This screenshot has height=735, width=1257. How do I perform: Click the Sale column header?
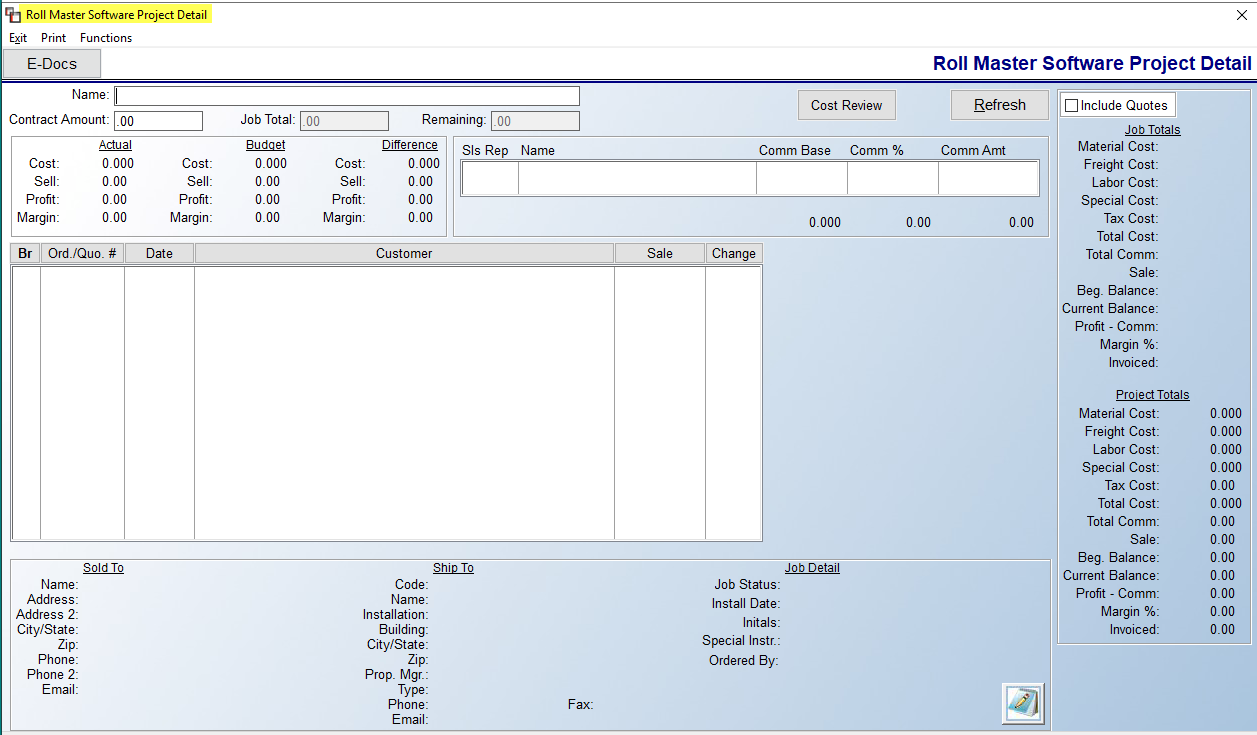660,253
